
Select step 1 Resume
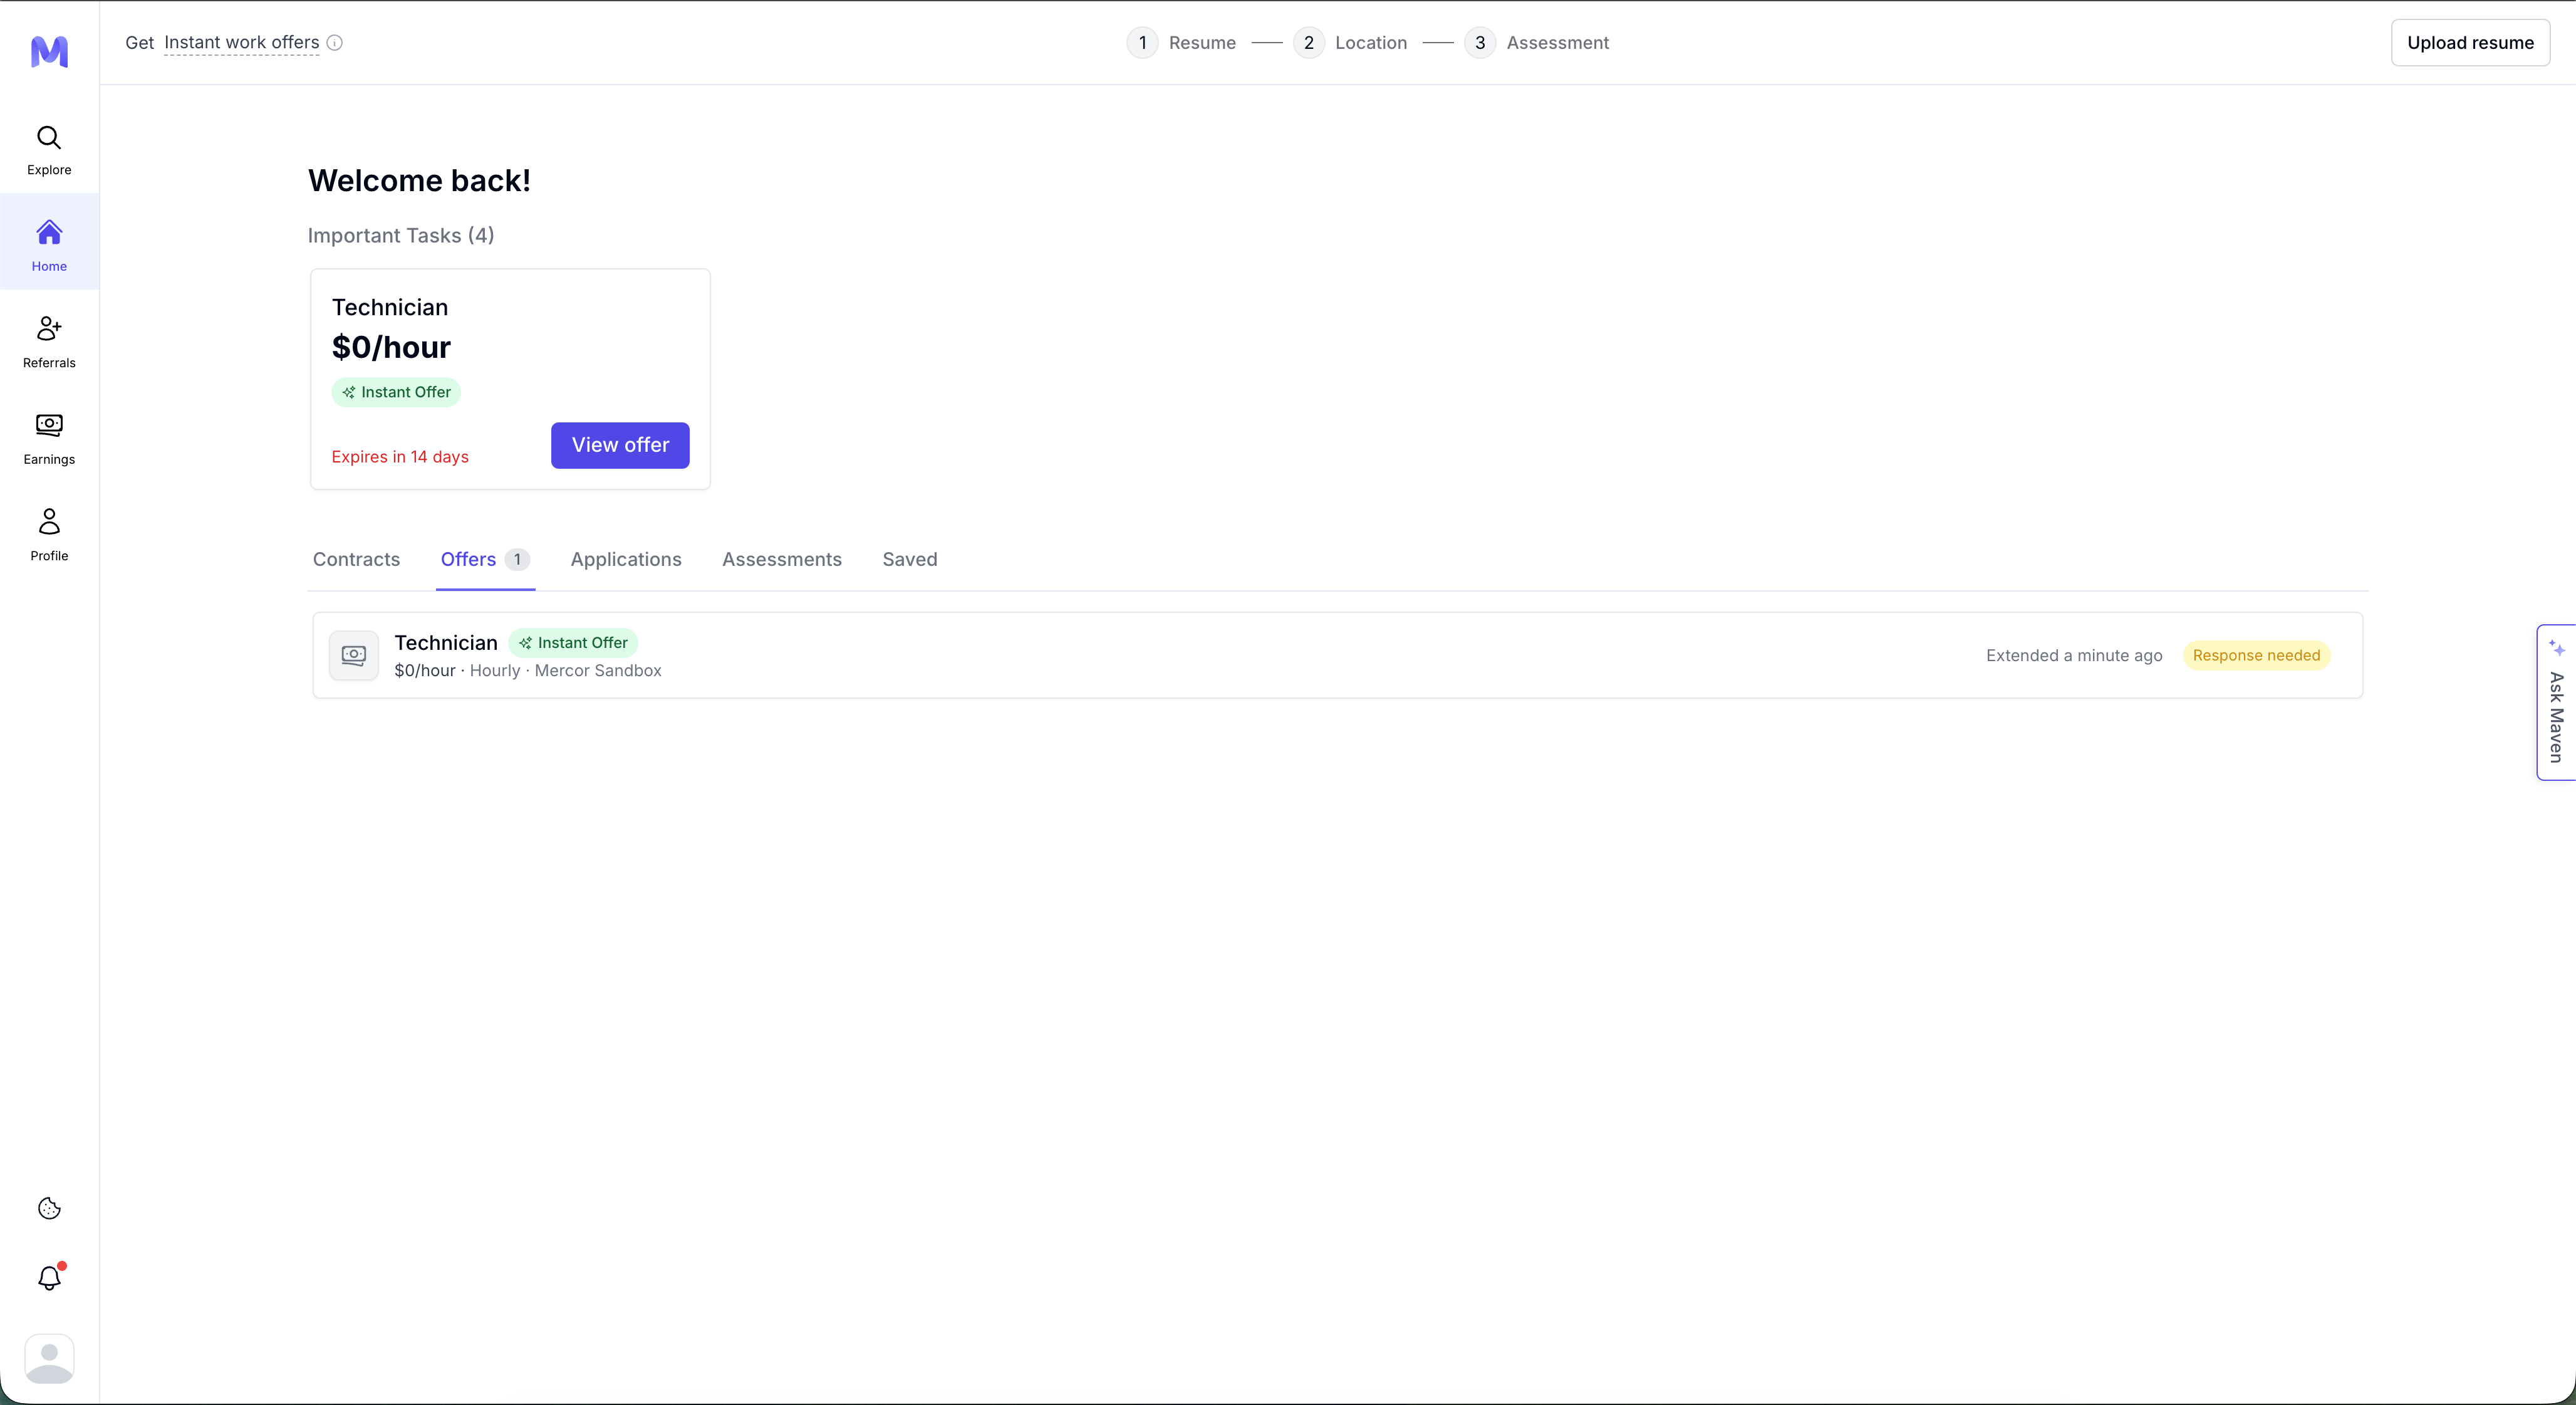1181,43
